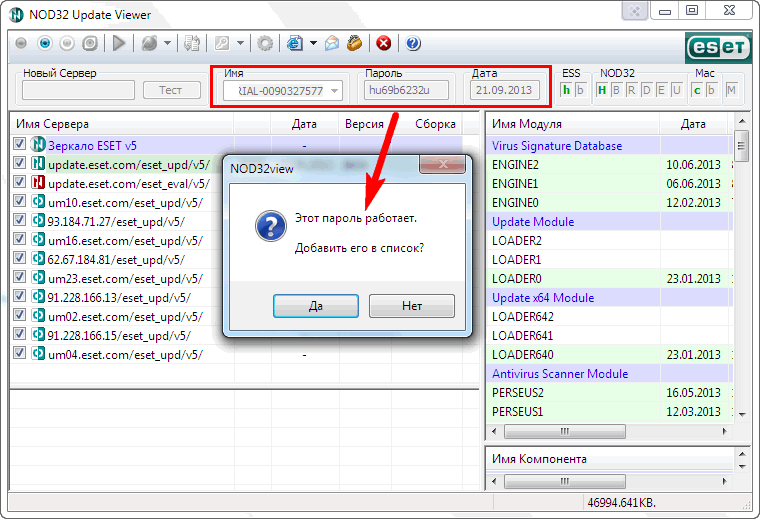Sort servers by the Версия column header
This screenshot has width=760, height=519.
(x=364, y=124)
